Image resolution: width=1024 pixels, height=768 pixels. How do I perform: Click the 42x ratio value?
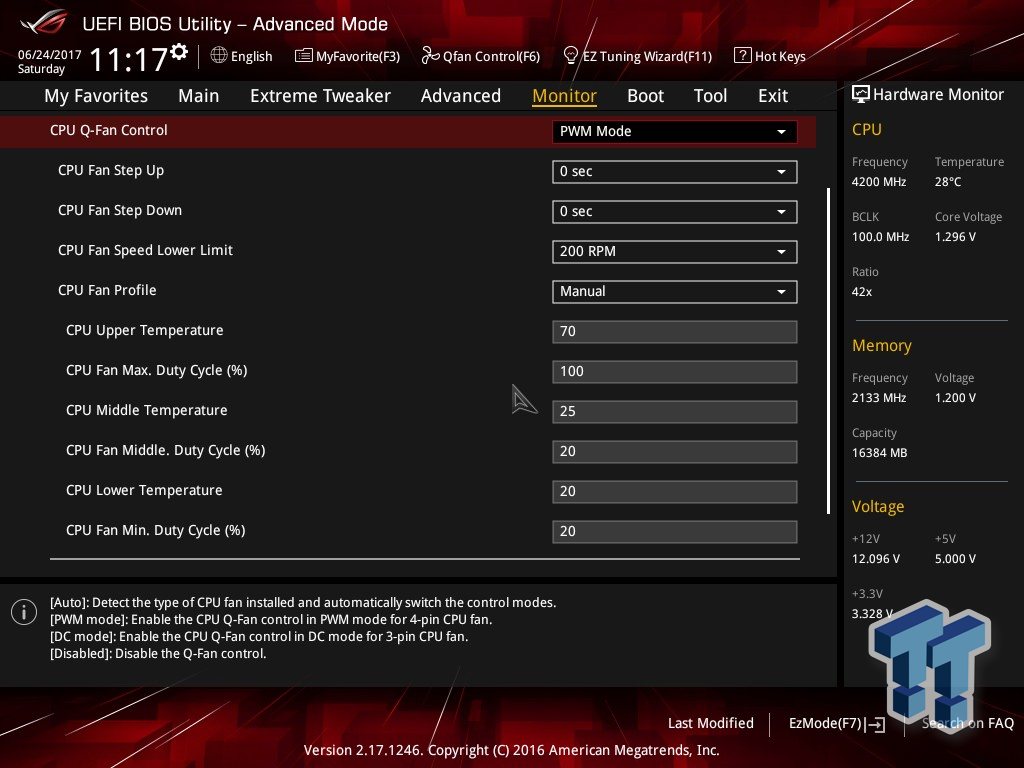pyautogui.click(x=861, y=292)
